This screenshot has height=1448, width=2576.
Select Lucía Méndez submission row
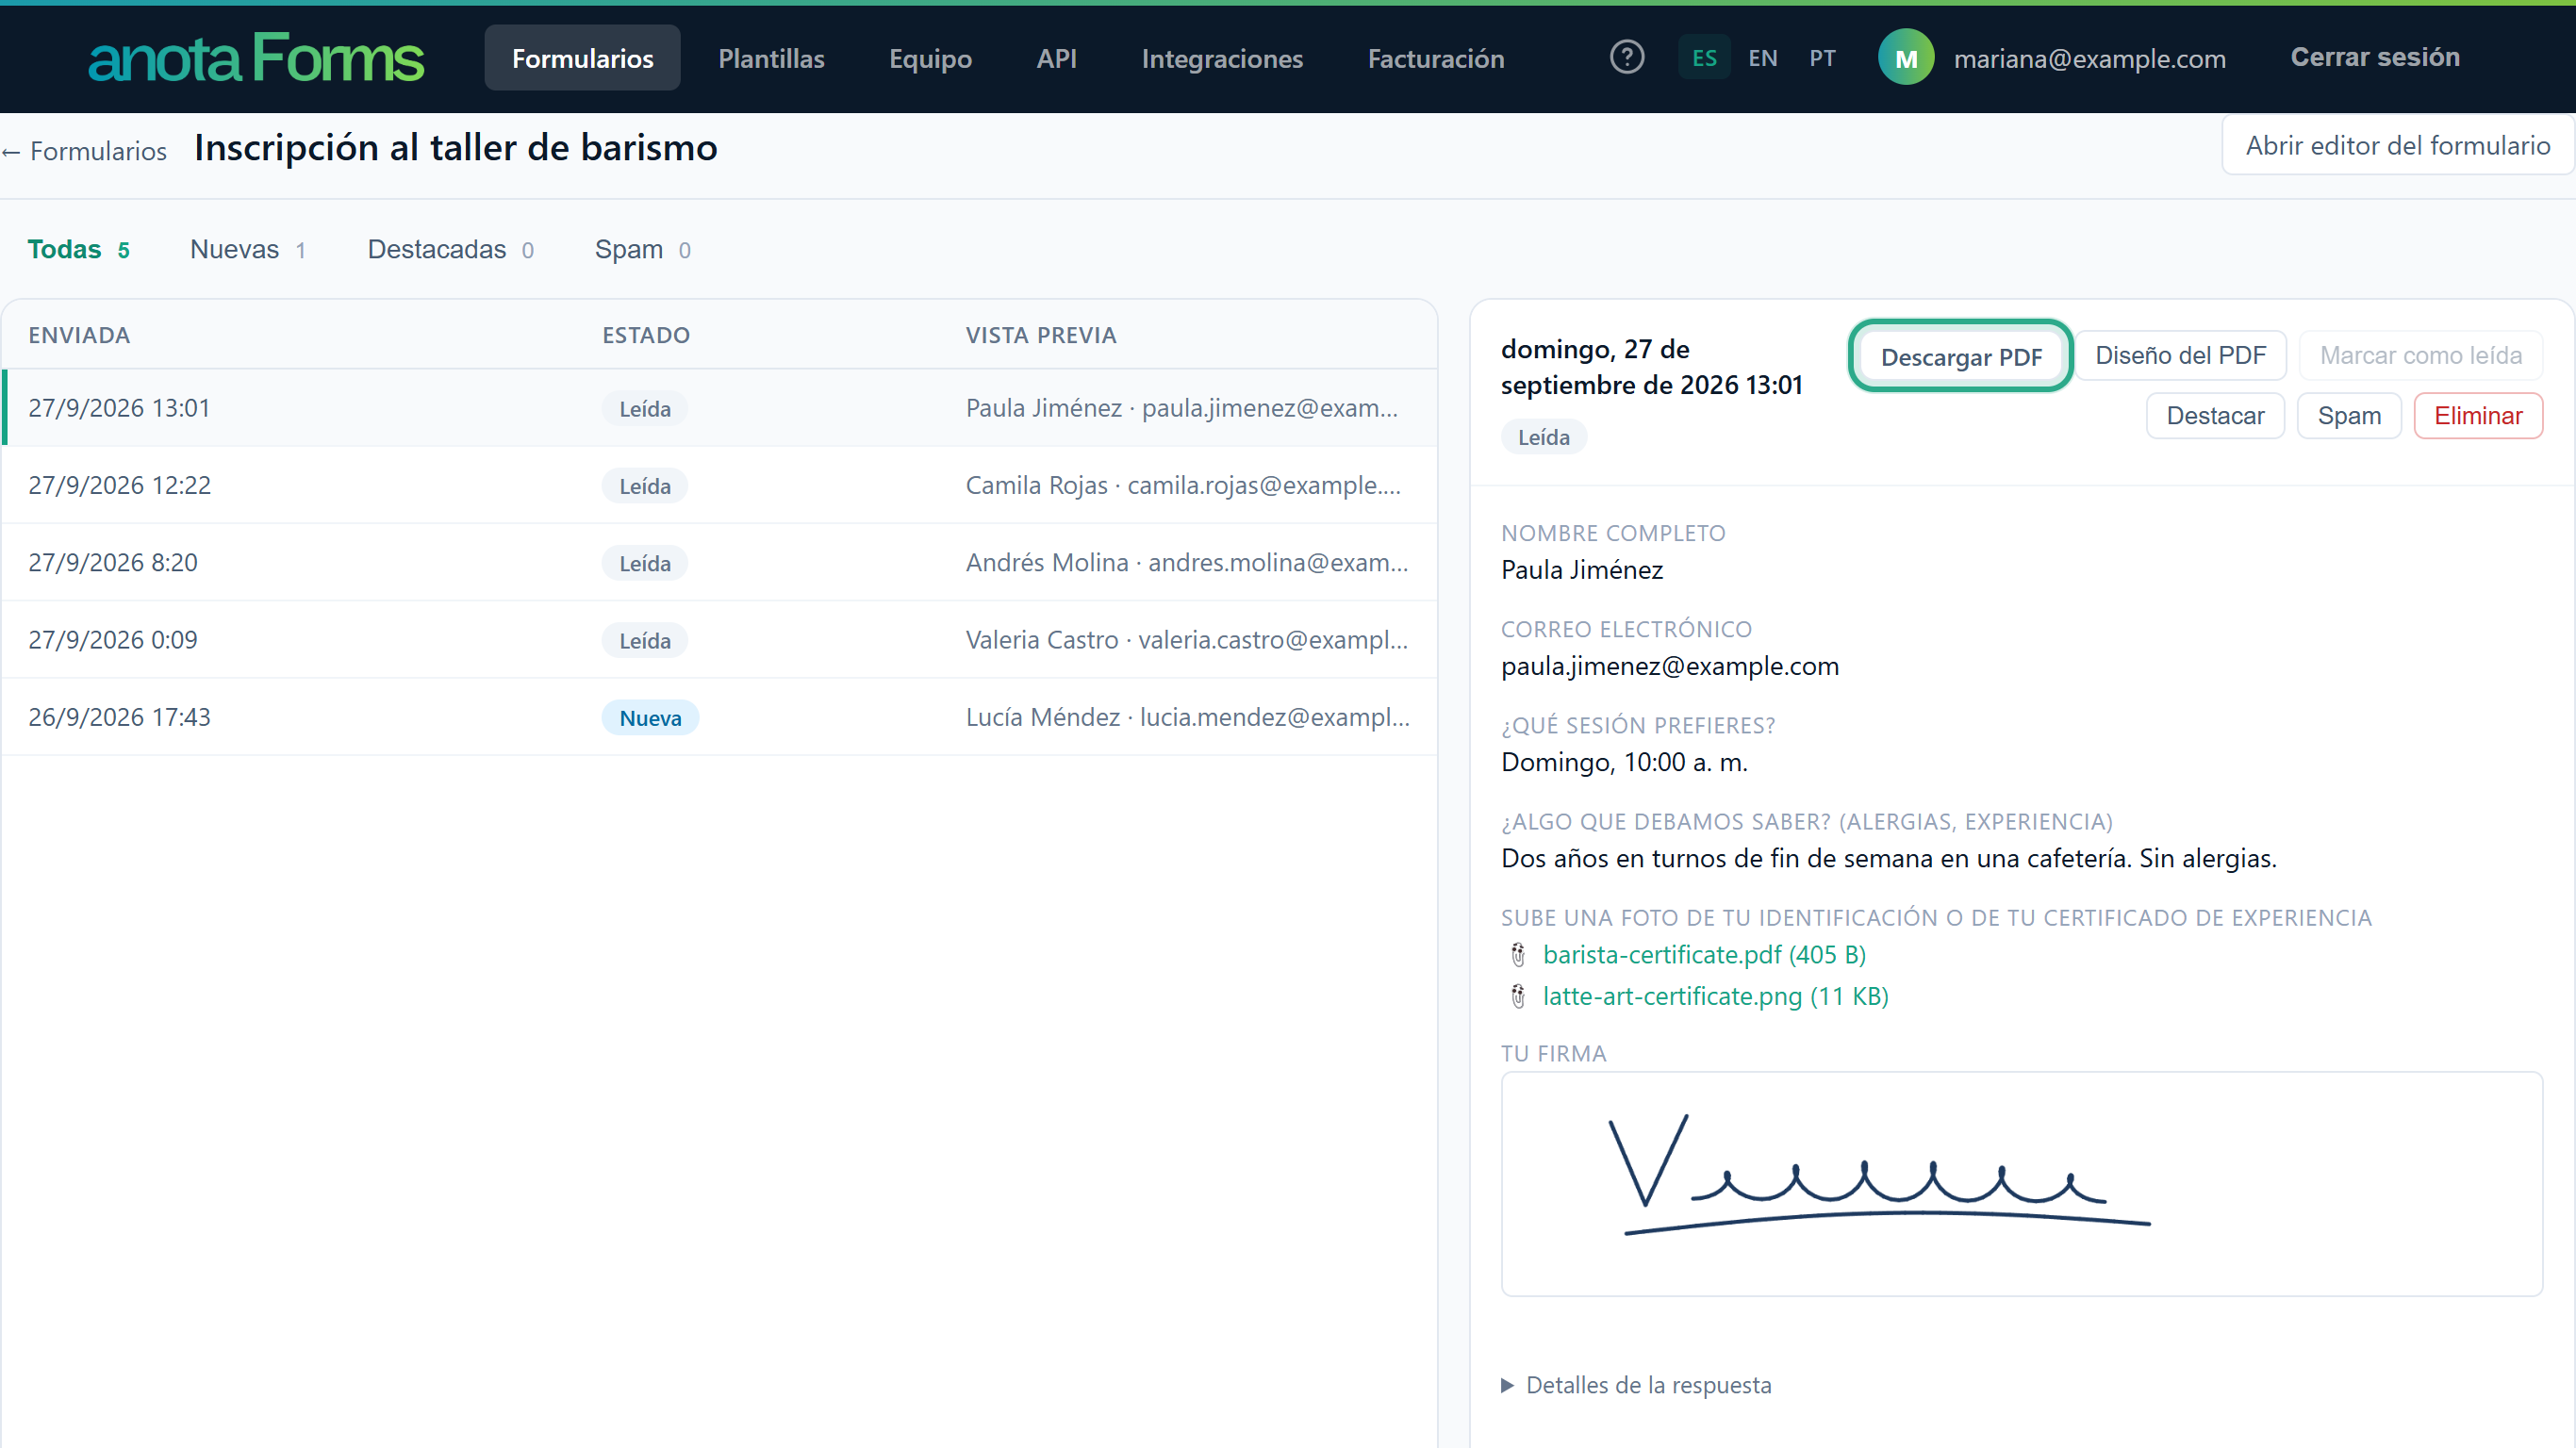click(x=719, y=717)
